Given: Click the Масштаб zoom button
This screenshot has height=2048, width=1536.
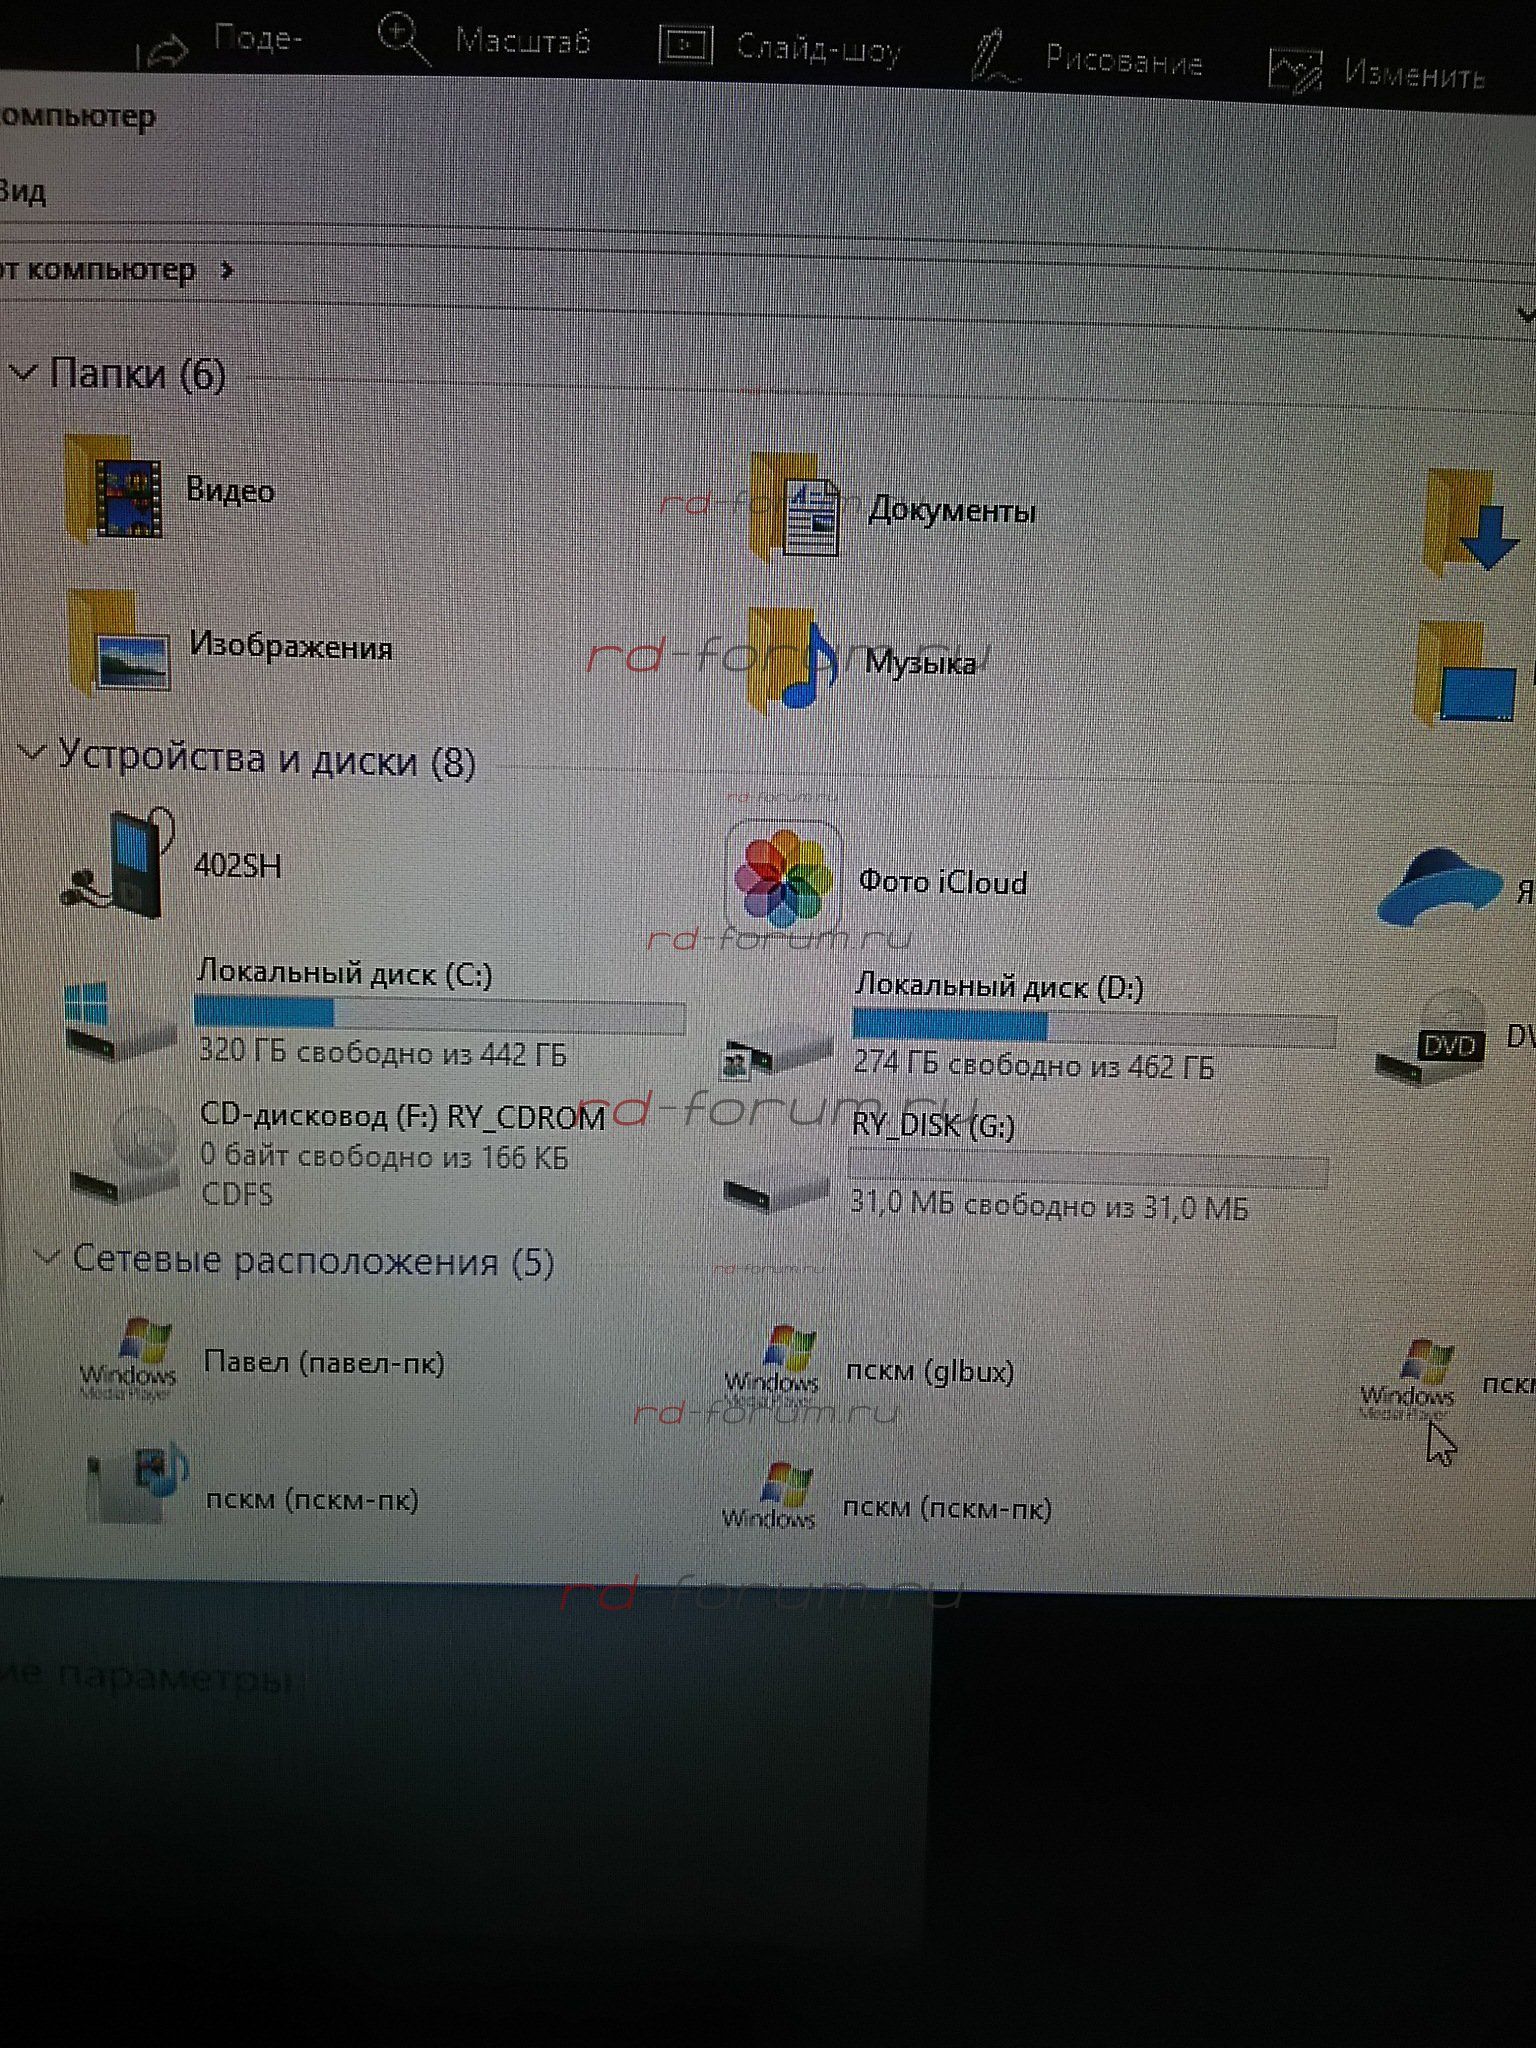Looking at the screenshot, I should (x=485, y=40).
